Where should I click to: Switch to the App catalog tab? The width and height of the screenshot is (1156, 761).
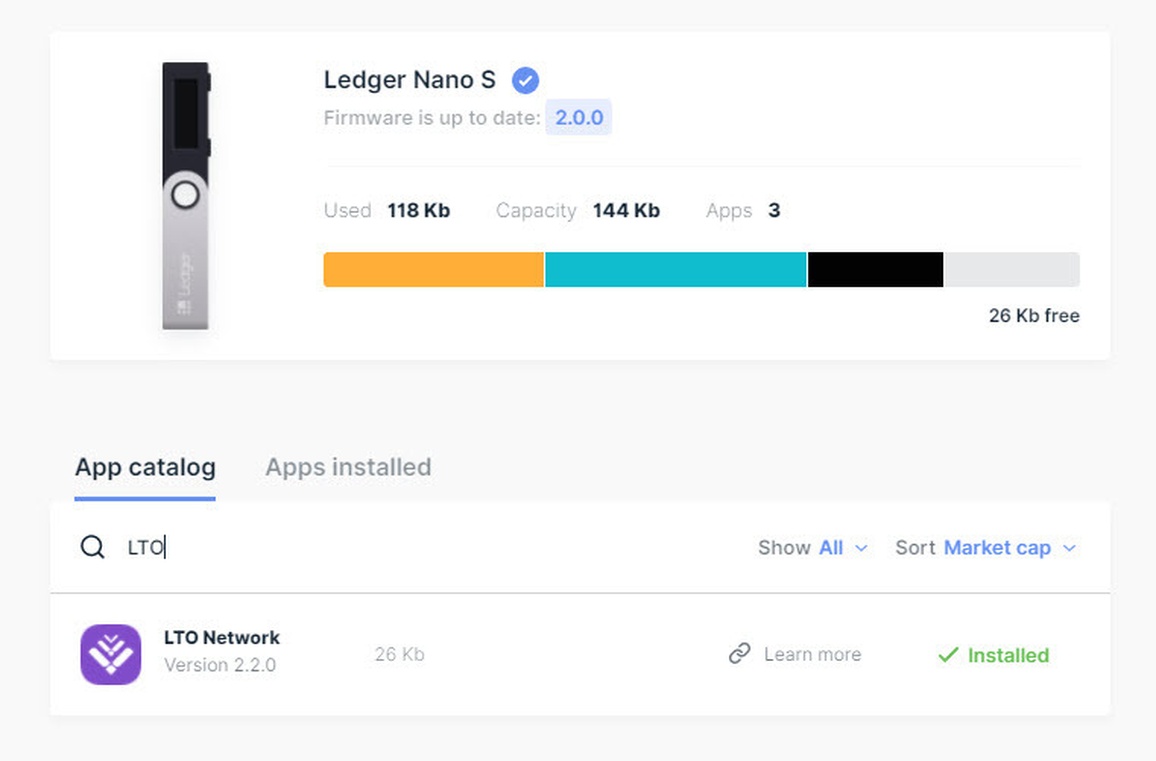(x=145, y=468)
